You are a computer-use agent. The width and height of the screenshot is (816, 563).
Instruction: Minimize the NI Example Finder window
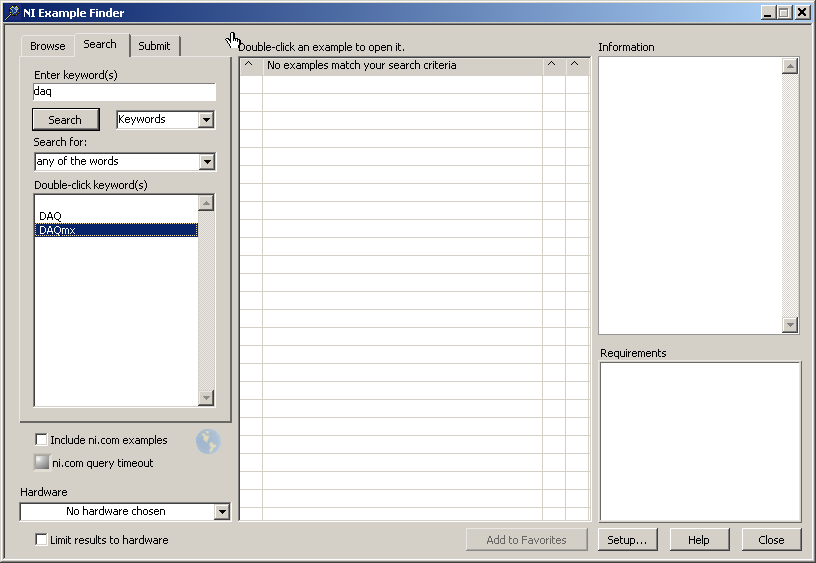(x=767, y=12)
